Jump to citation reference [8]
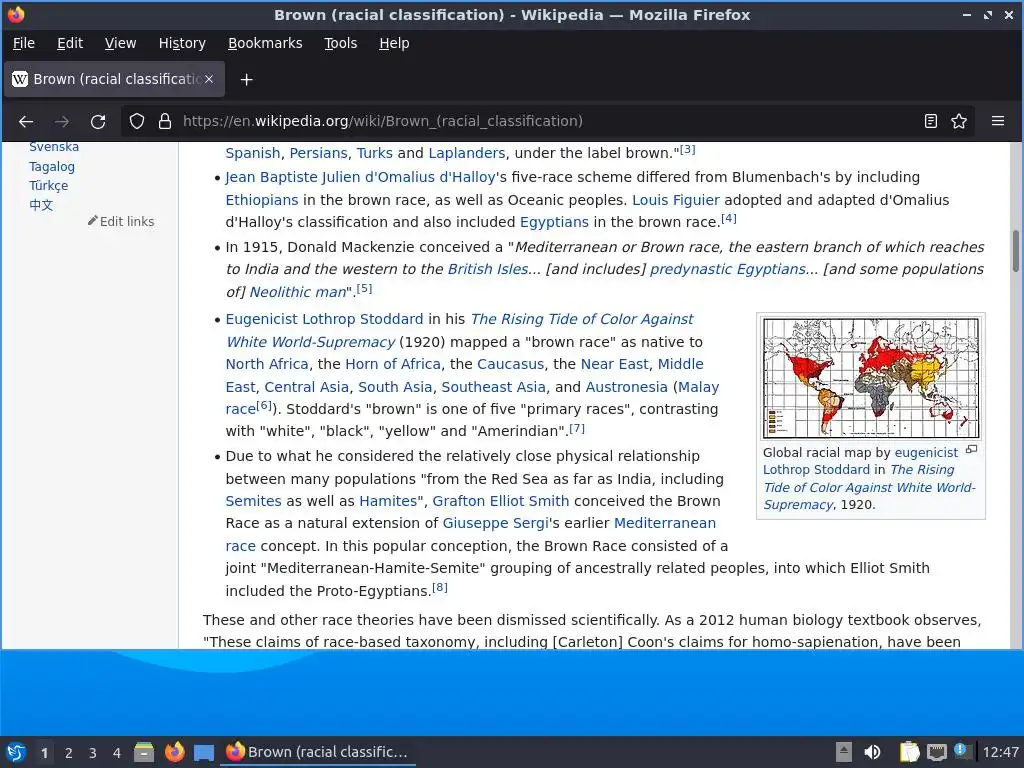The height and width of the screenshot is (768, 1024). [440, 587]
